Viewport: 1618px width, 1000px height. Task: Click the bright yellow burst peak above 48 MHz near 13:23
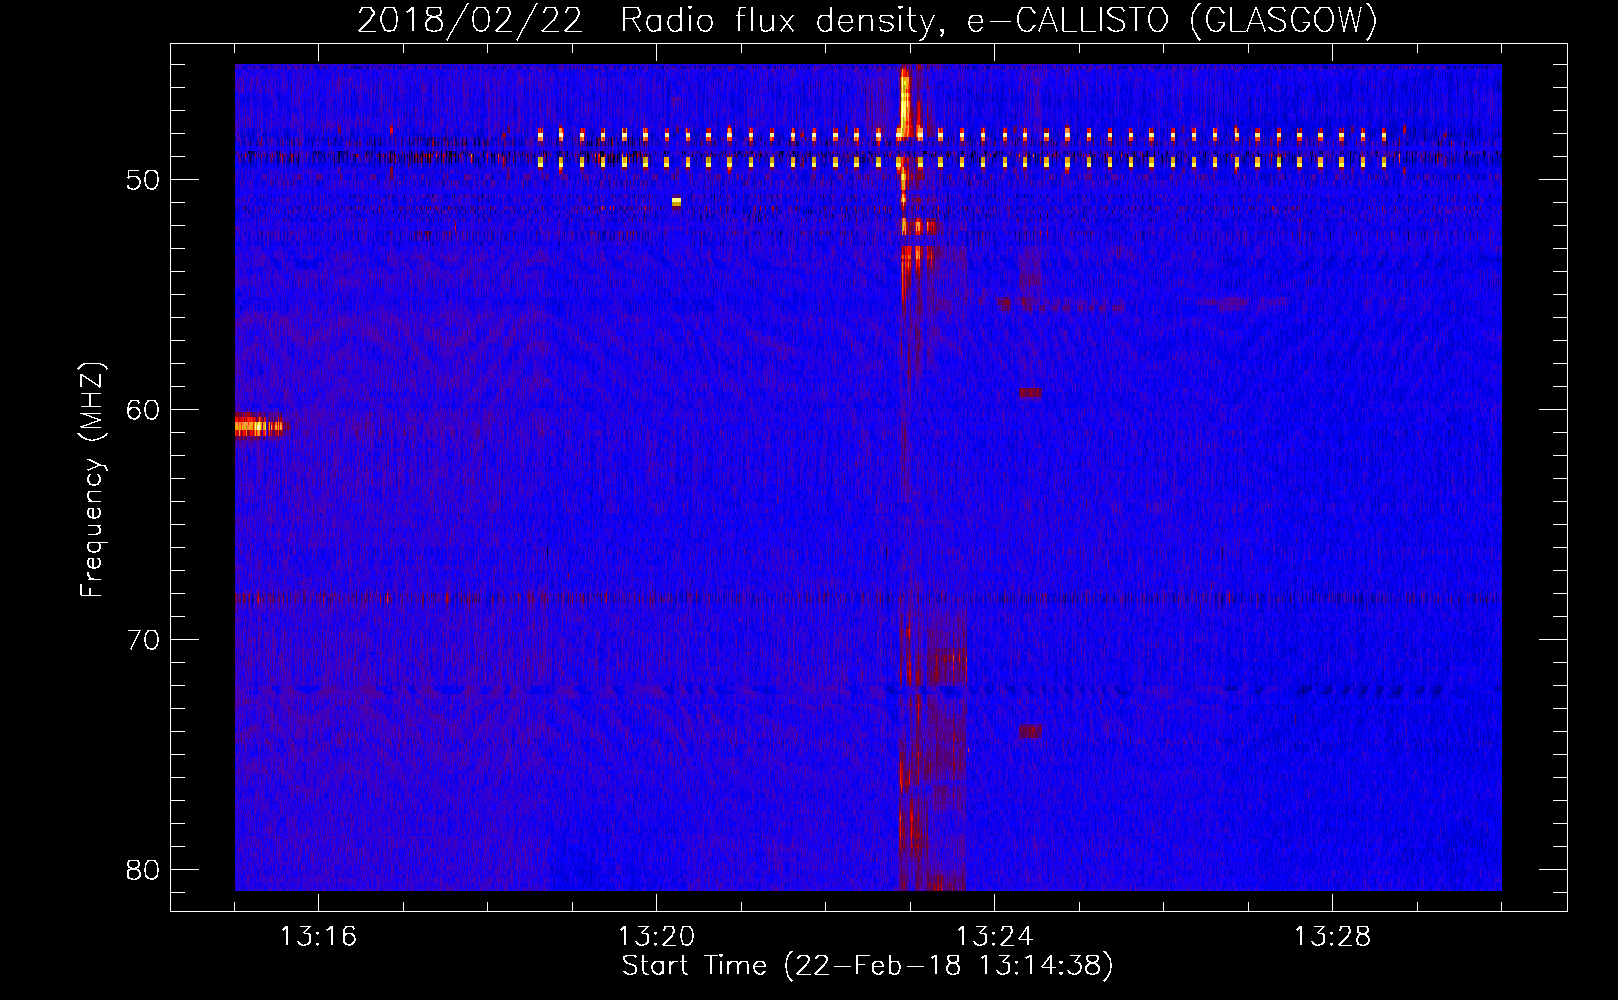pyautogui.click(x=905, y=101)
